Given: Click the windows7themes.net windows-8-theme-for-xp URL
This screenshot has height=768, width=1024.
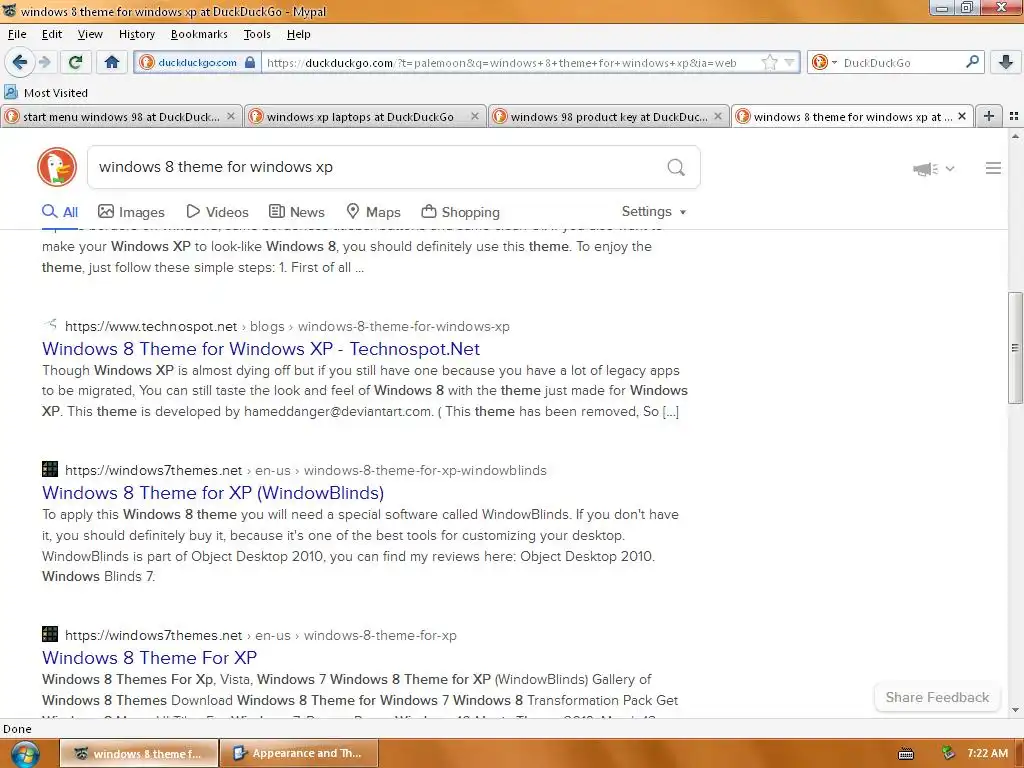Looking at the screenshot, I should click(x=261, y=635).
